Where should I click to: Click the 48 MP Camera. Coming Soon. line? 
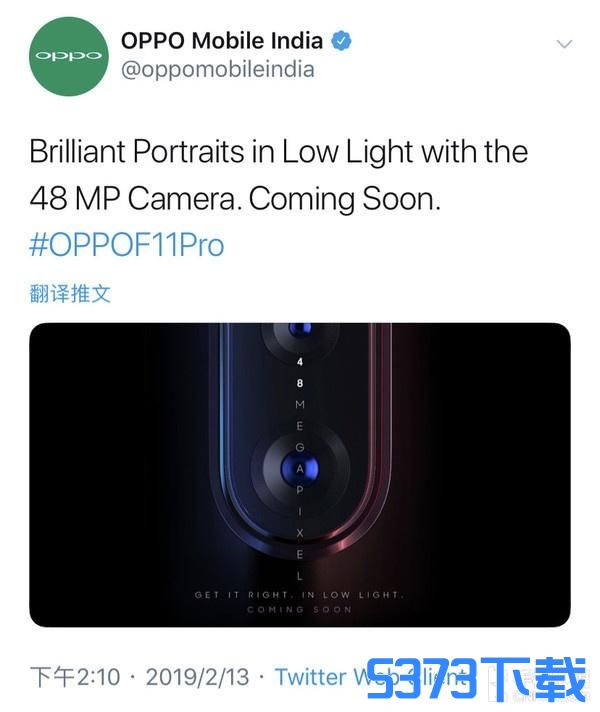(x=235, y=199)
